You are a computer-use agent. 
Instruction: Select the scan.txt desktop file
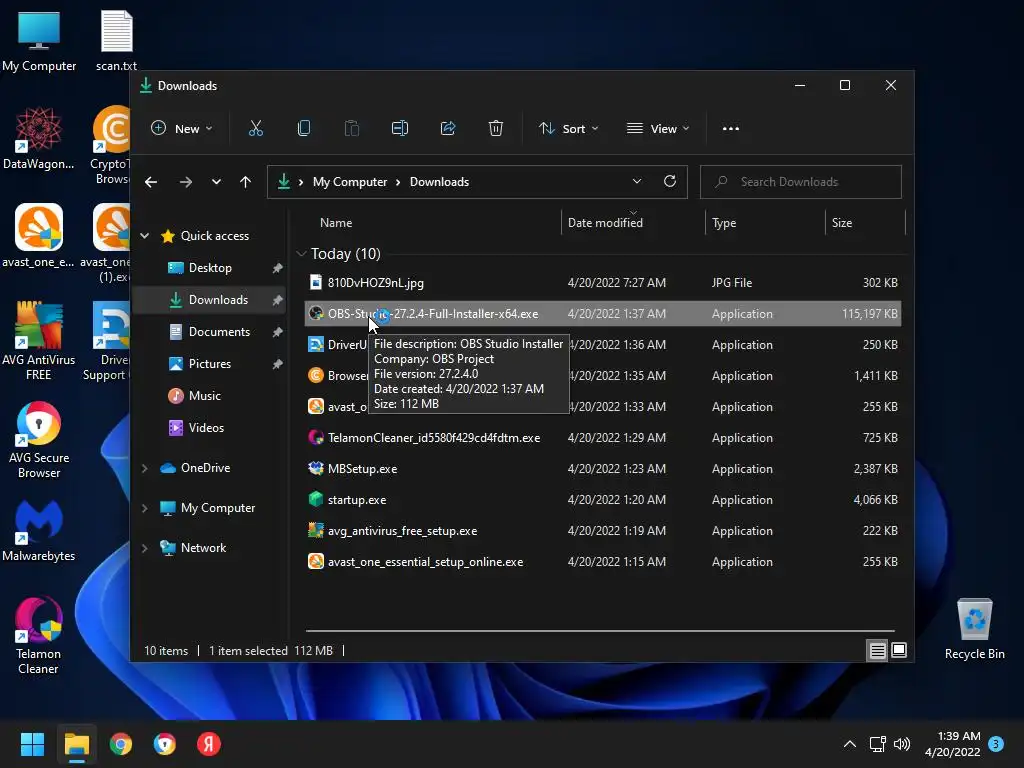click(x=116, y=40)
